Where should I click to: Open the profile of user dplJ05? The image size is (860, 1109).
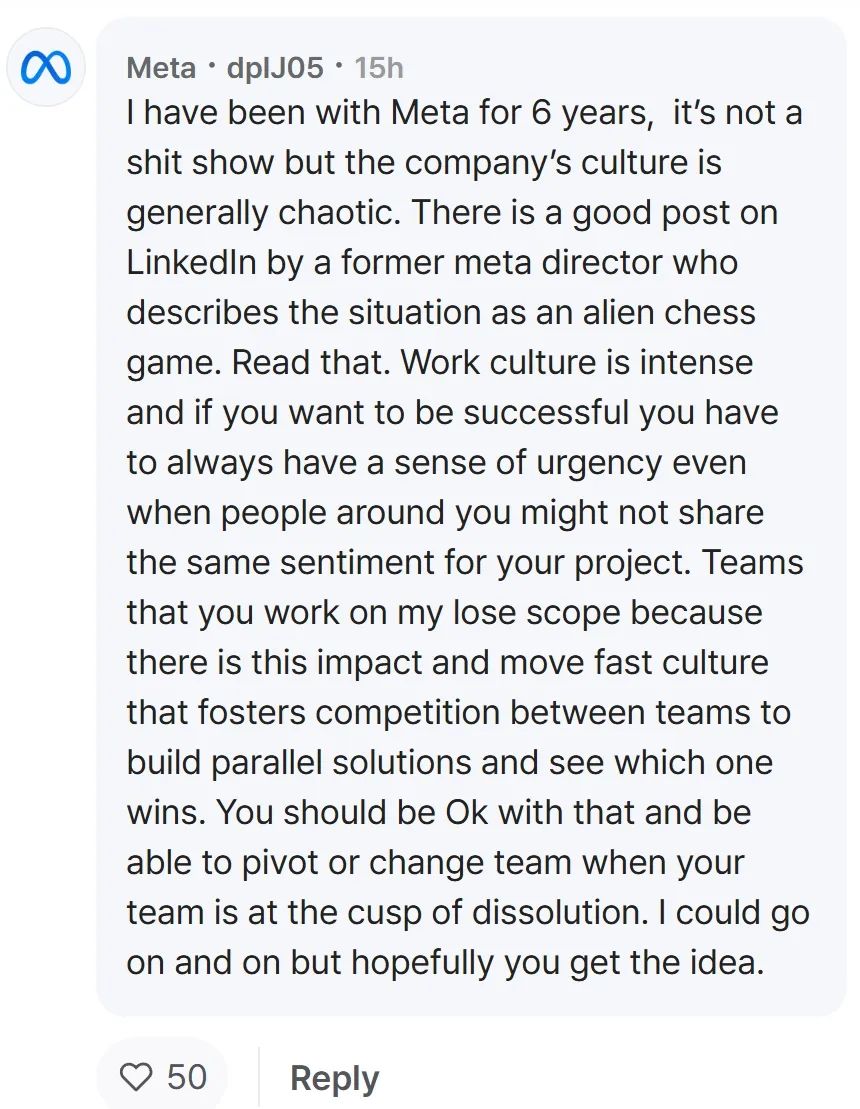click(x=275, y=68)
